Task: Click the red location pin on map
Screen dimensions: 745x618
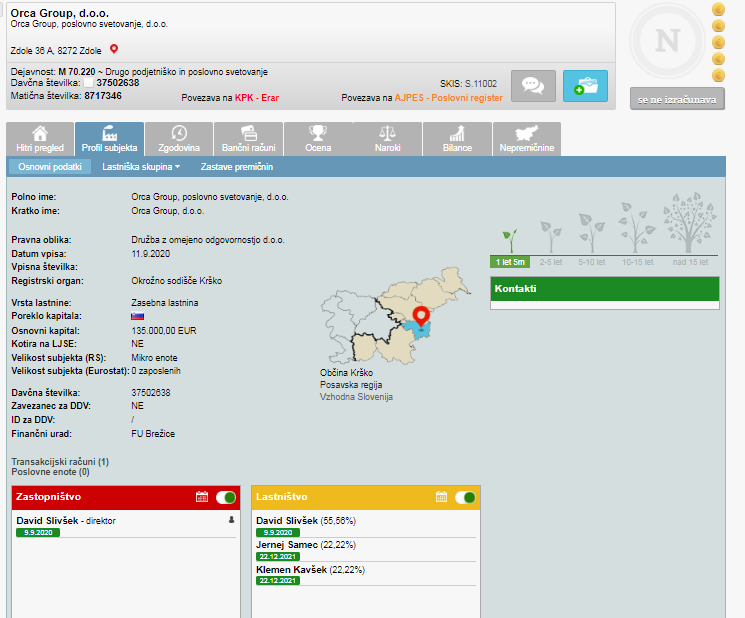Action: click(421, 316)
